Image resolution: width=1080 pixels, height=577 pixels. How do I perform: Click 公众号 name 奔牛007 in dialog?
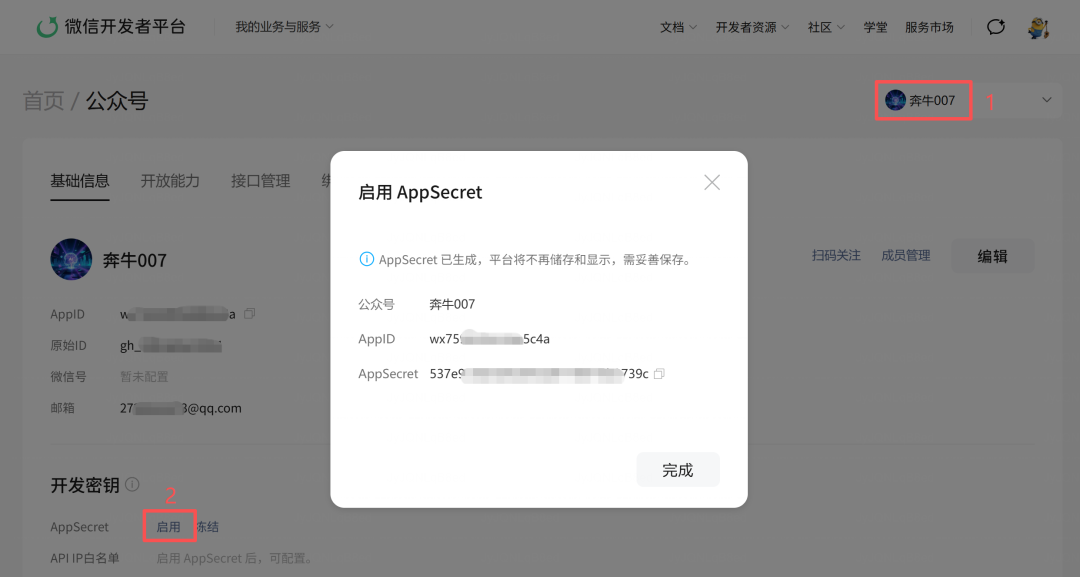point(452,304)
